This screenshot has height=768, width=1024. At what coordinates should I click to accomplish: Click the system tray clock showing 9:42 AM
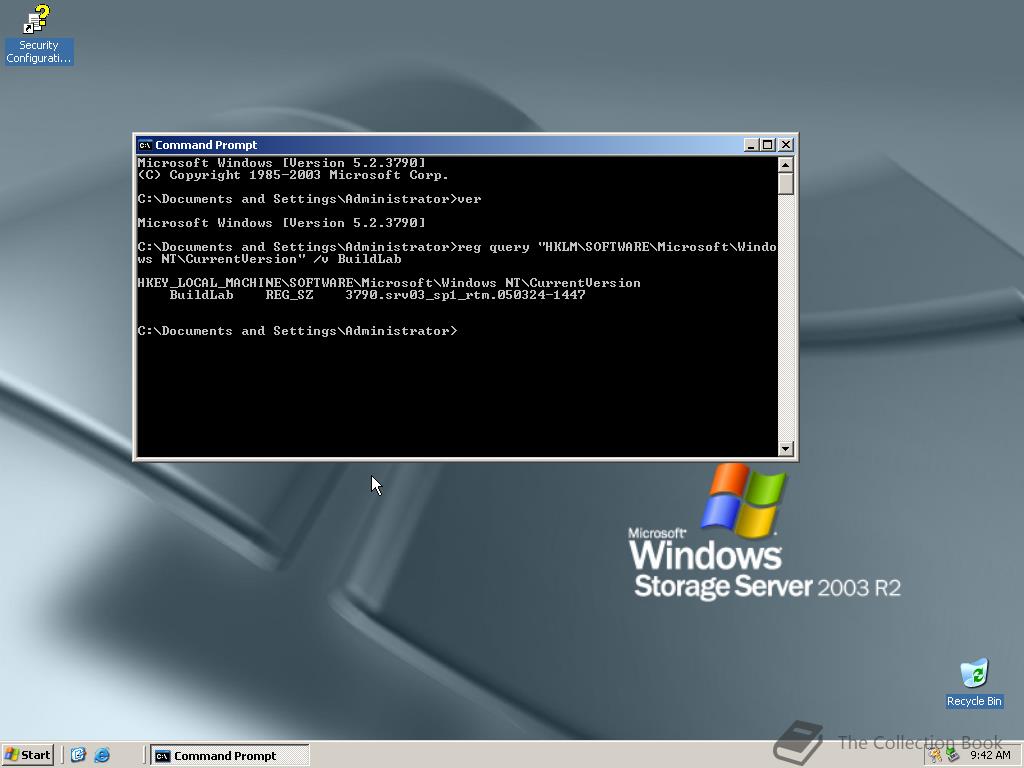[990, 756]
